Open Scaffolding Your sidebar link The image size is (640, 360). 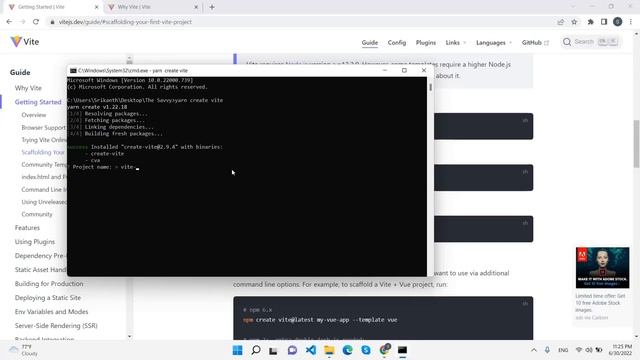(x=43, y=152)
